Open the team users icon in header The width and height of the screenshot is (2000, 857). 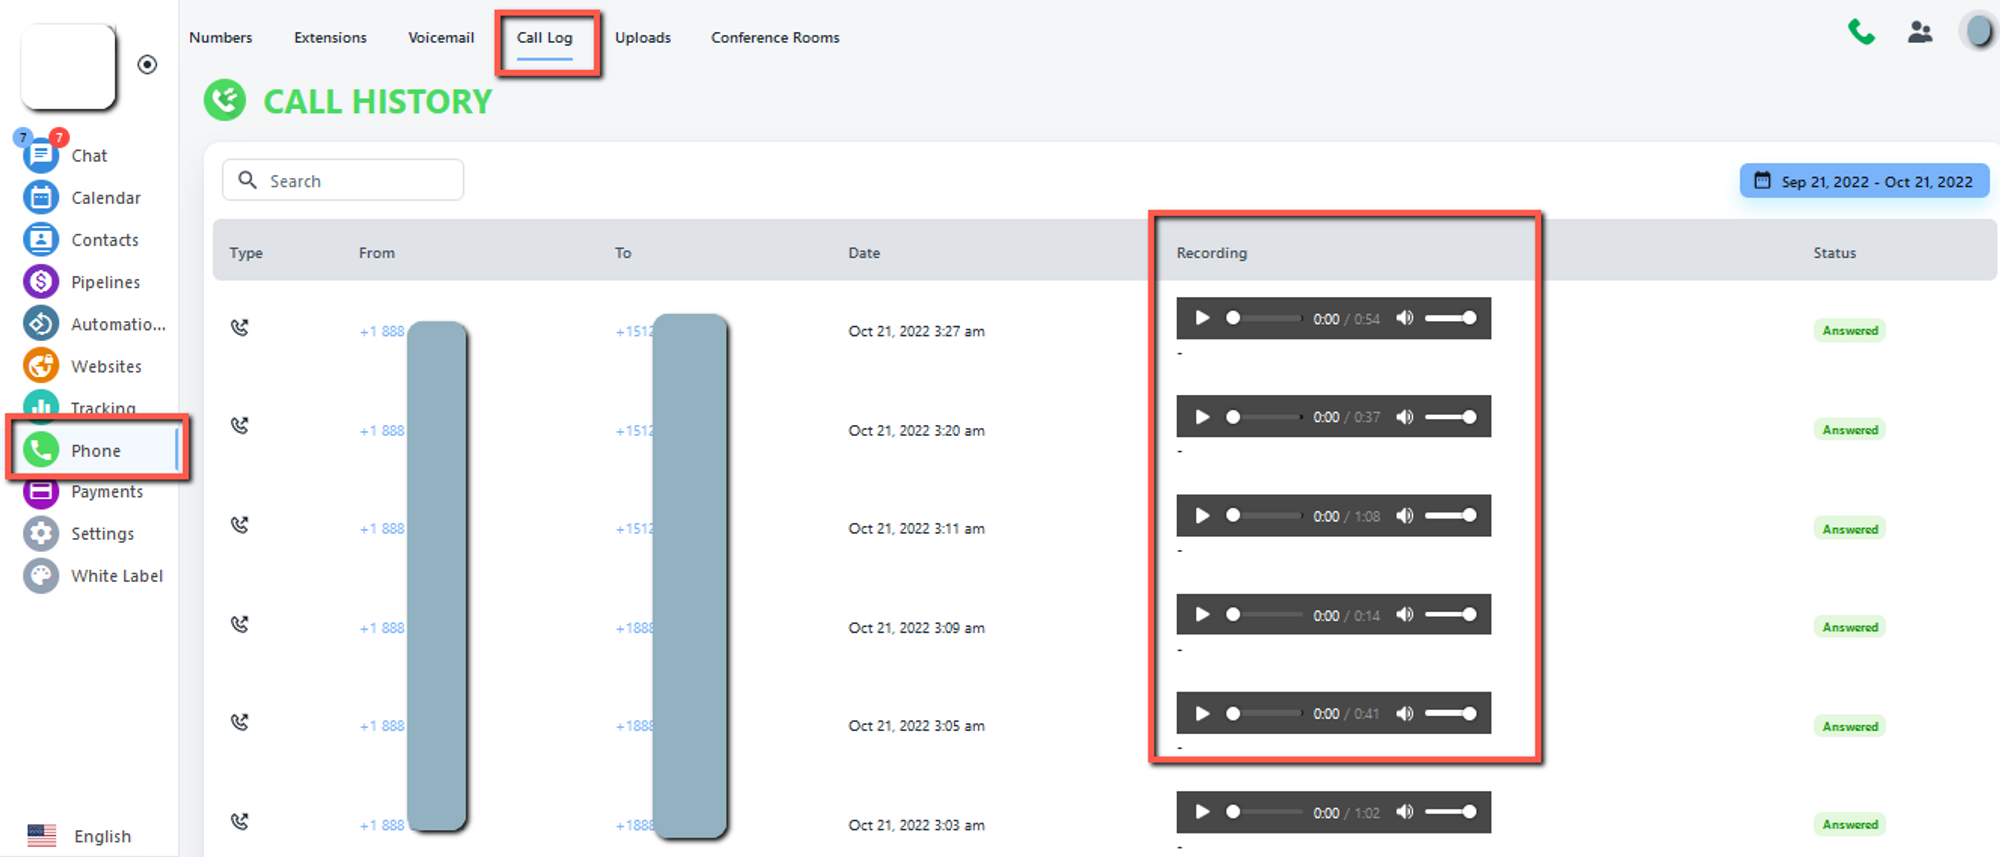point(1919,32)
